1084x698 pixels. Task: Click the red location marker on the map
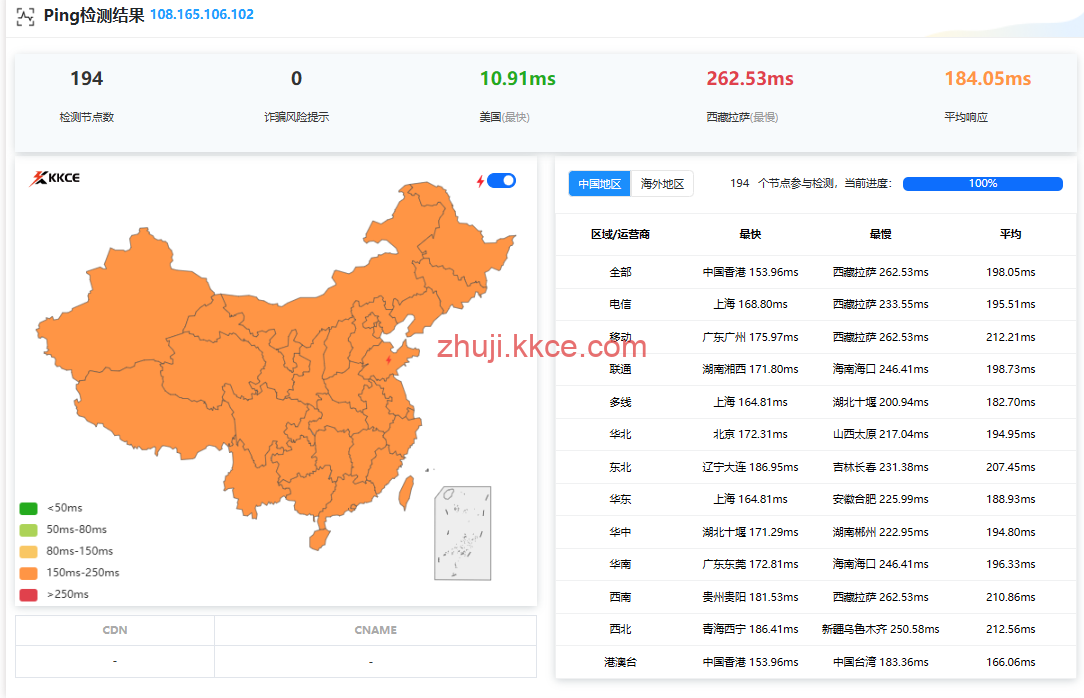388,359
